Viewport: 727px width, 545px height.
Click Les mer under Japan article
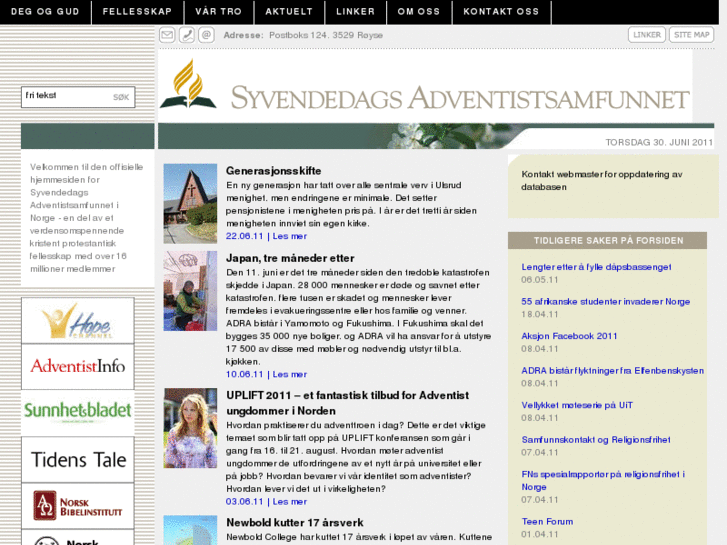click(x=290, y=374)
